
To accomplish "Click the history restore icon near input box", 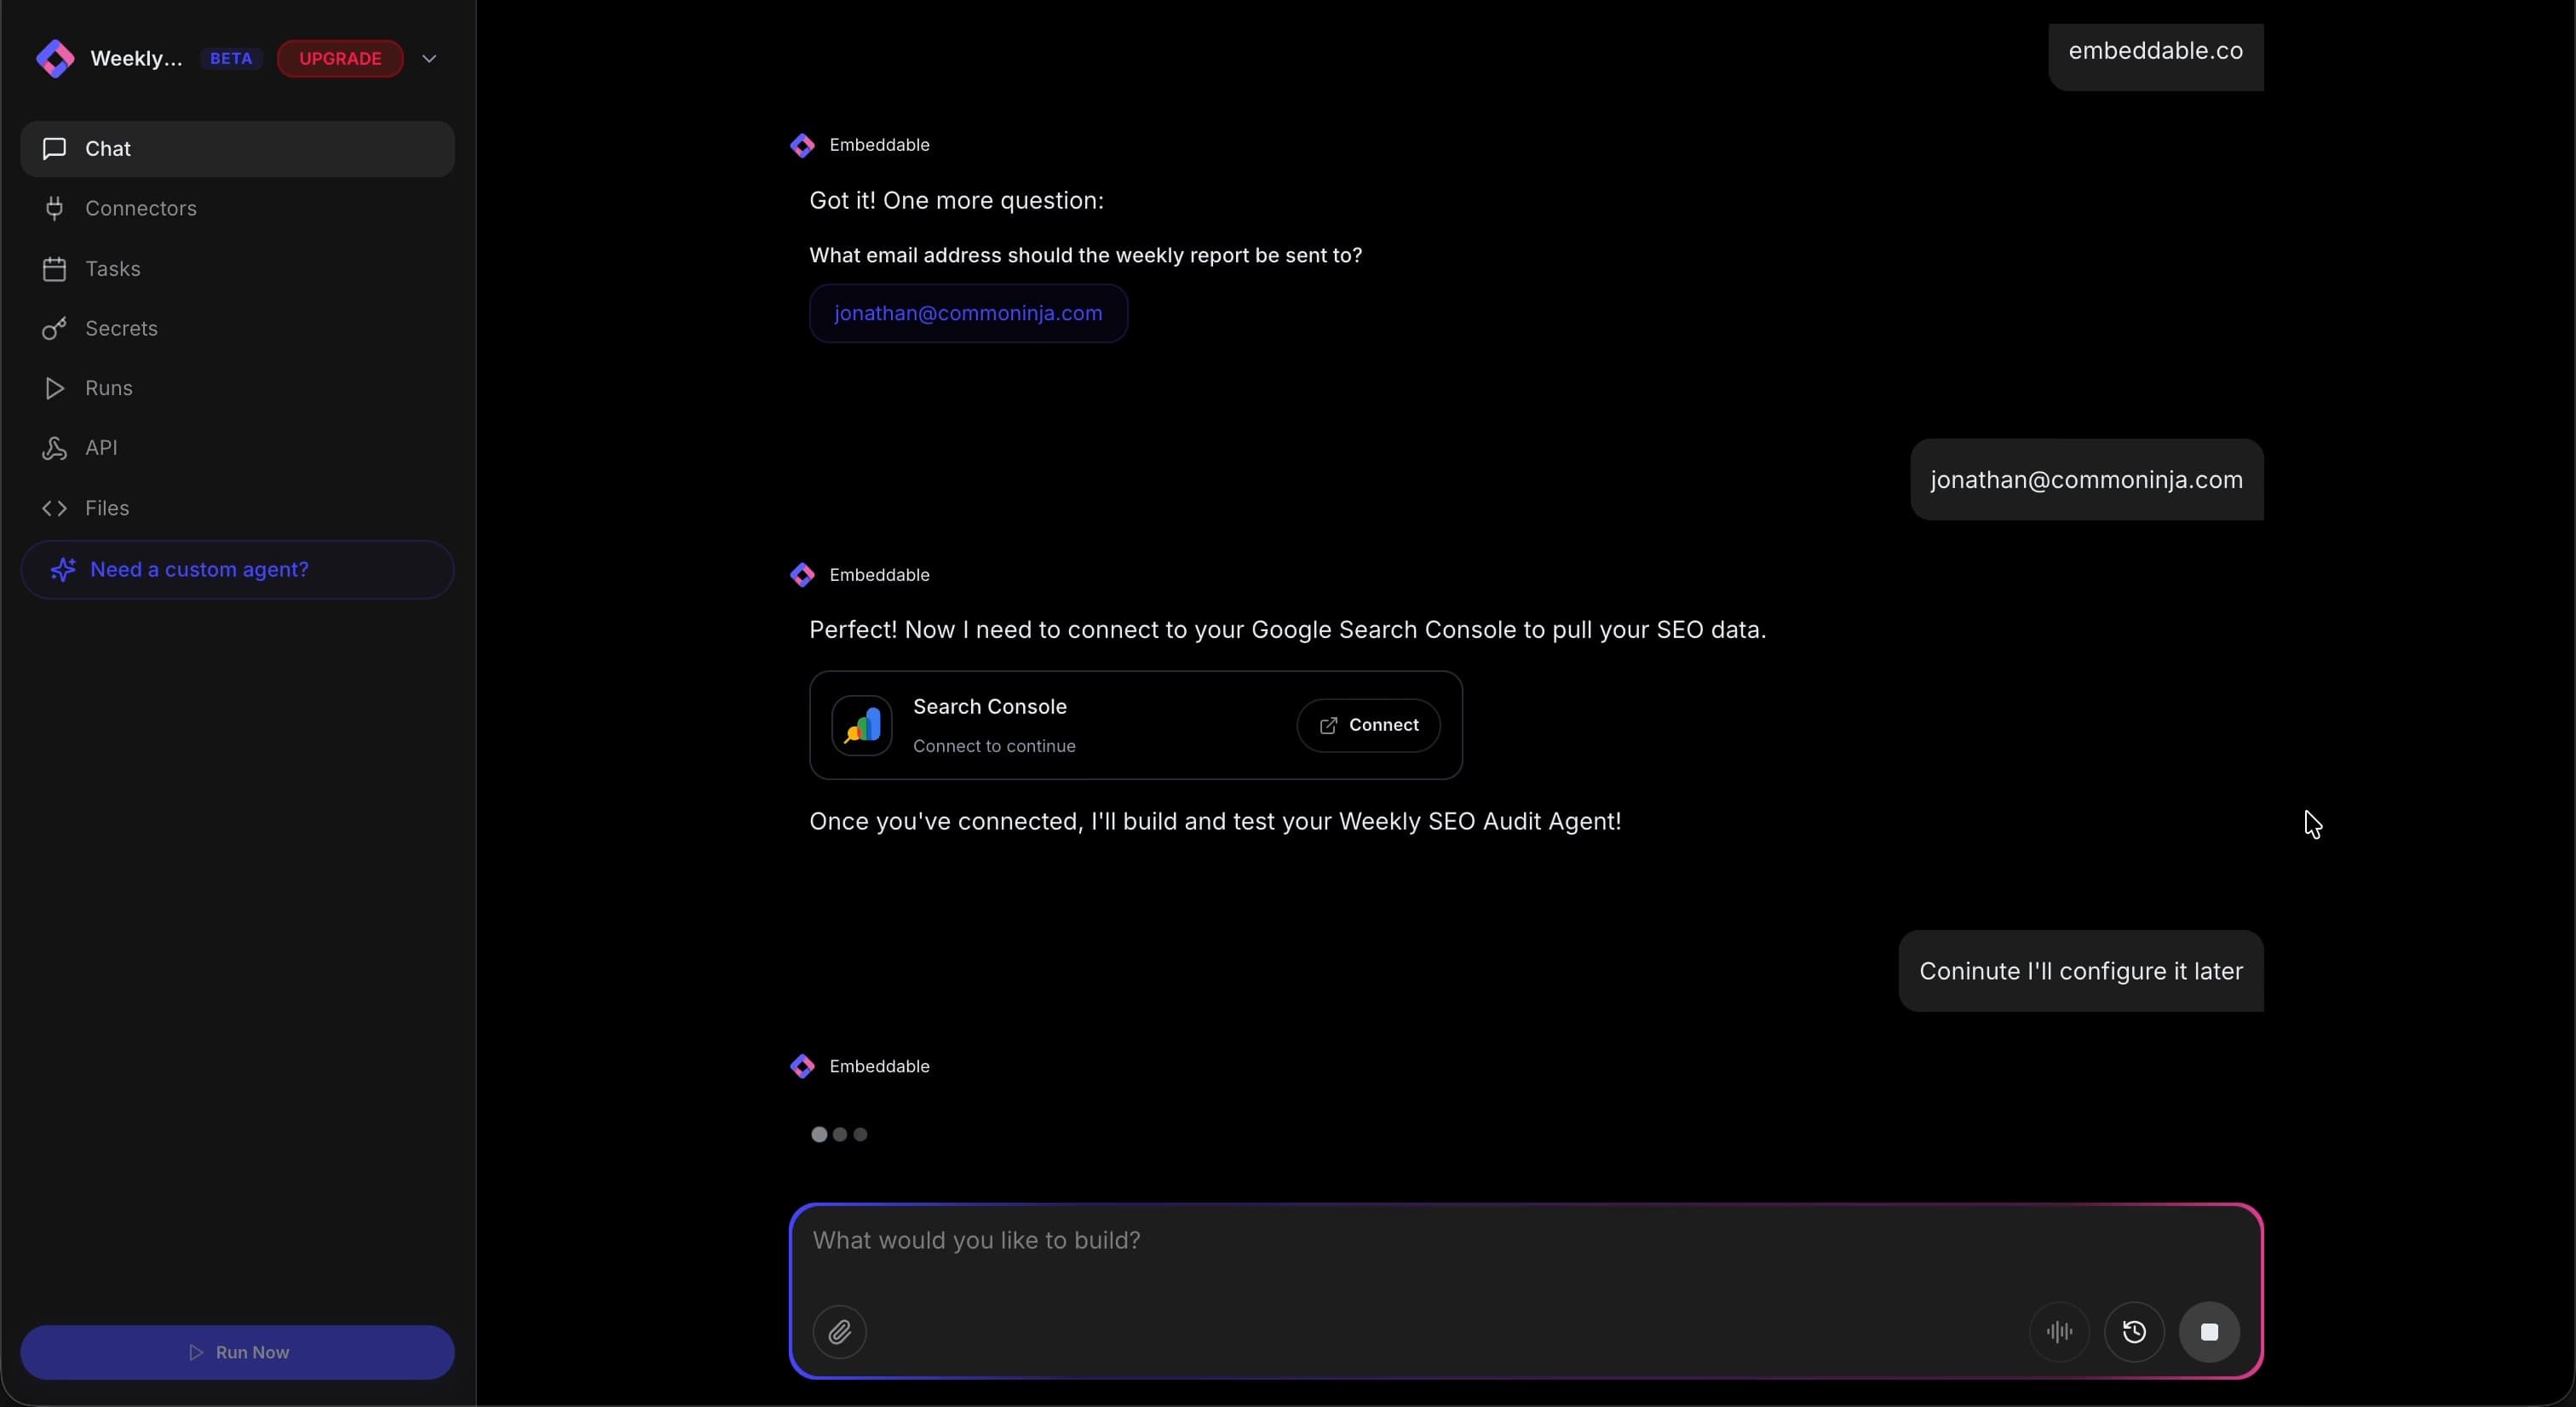I will point(2135,1332).
